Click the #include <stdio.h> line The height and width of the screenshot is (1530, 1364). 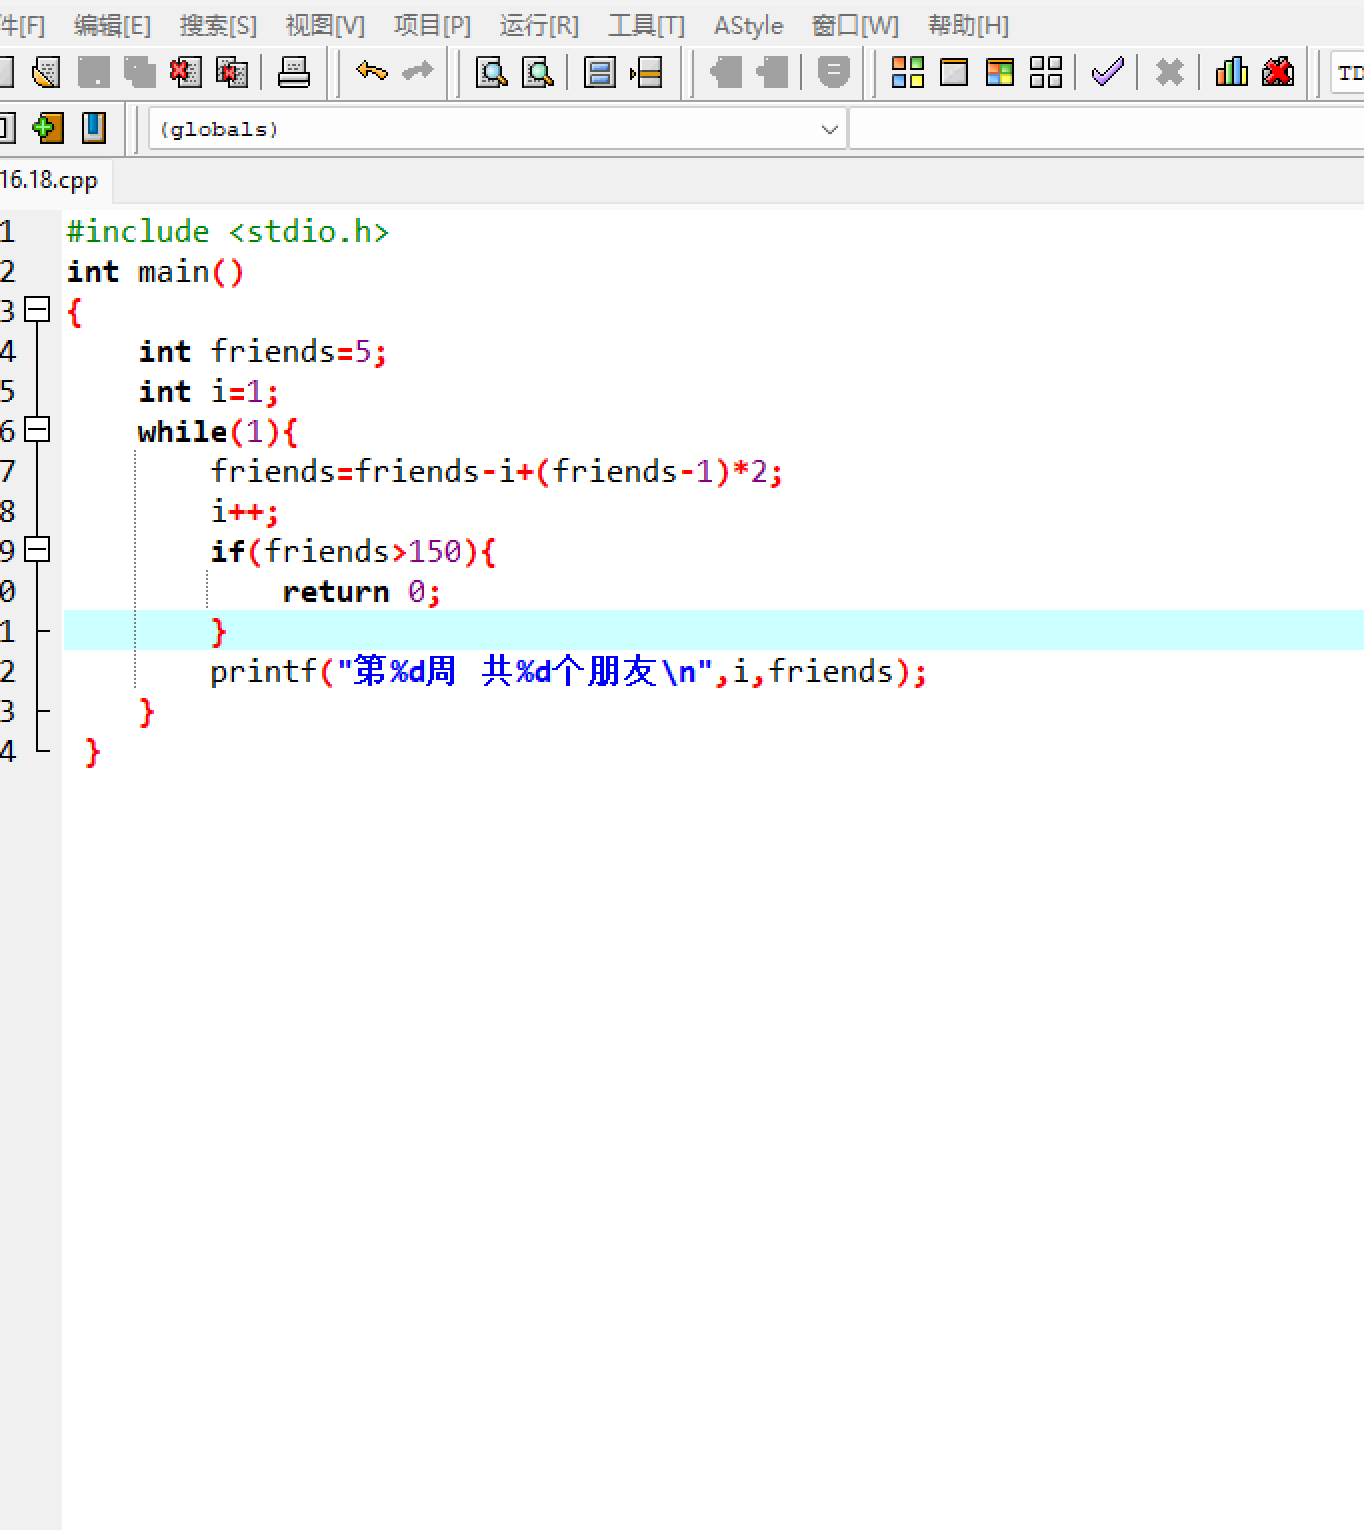228,231
